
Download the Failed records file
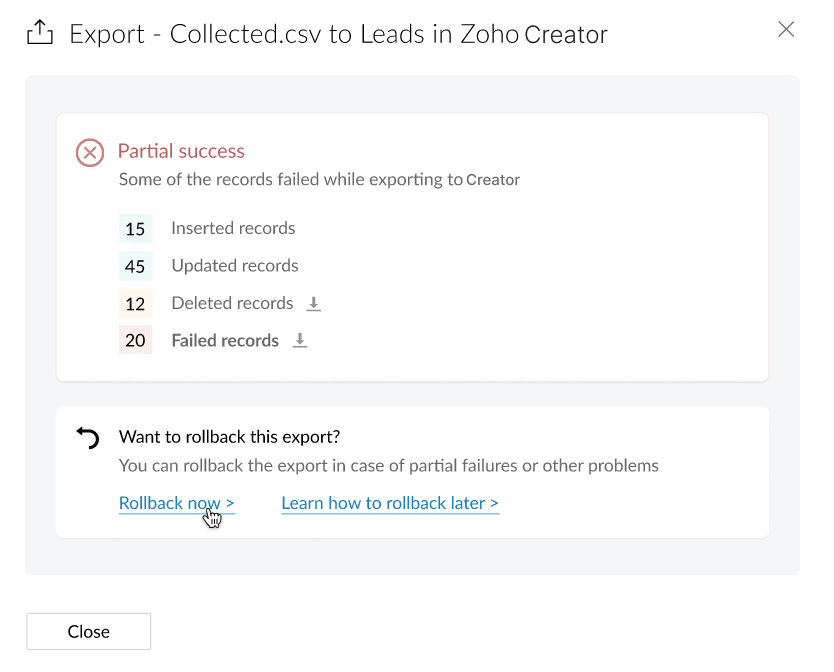(x=300, y=341)
